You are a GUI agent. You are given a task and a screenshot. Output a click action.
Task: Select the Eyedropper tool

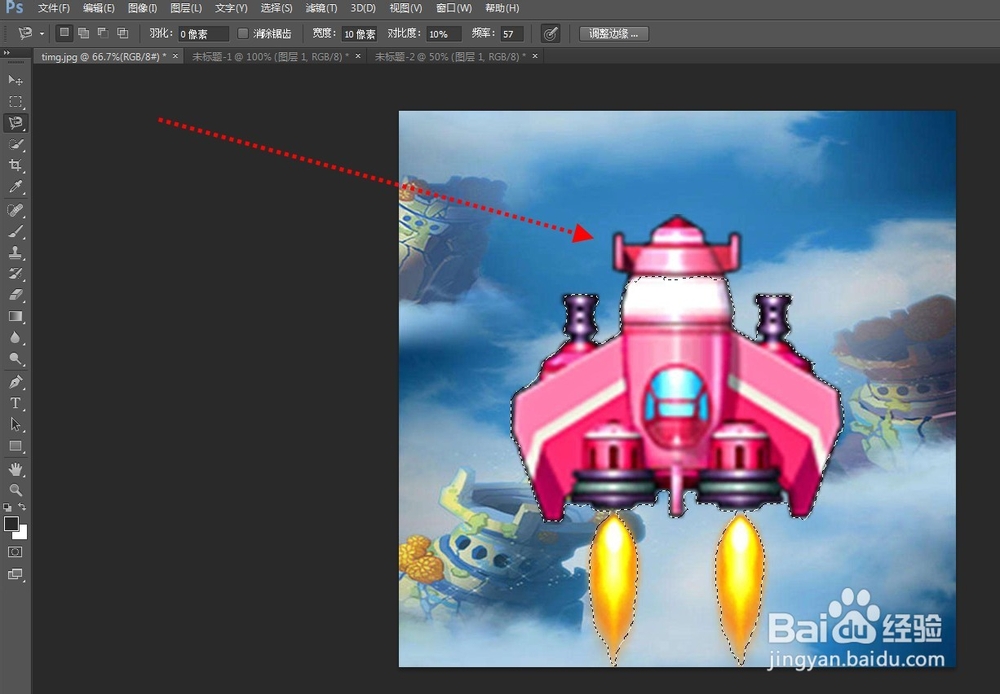tap(15, 186)
